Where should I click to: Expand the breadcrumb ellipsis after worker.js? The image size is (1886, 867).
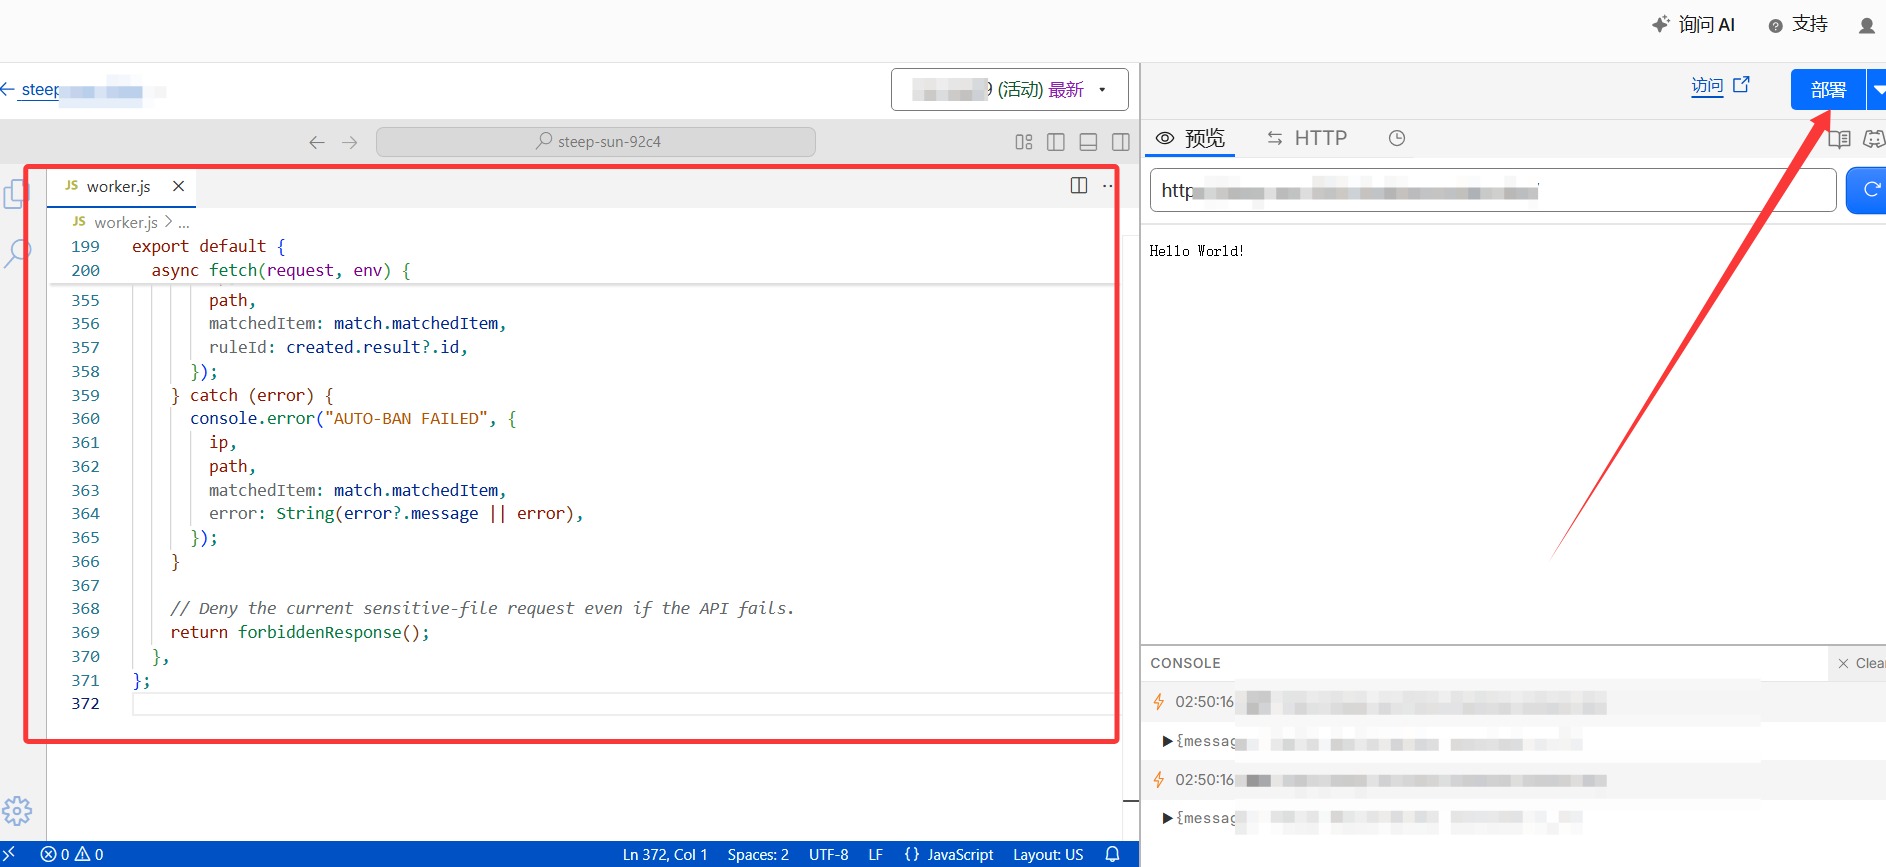[184, 223]
